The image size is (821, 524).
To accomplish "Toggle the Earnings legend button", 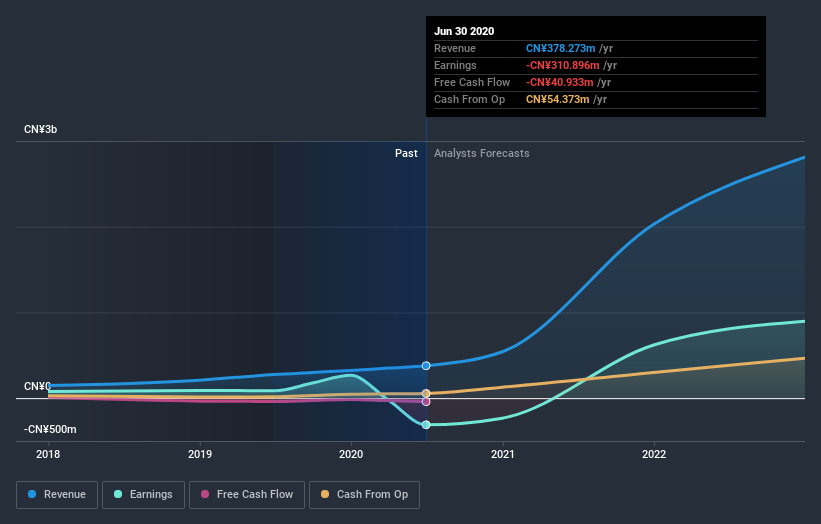I will [x=143, y=495].
